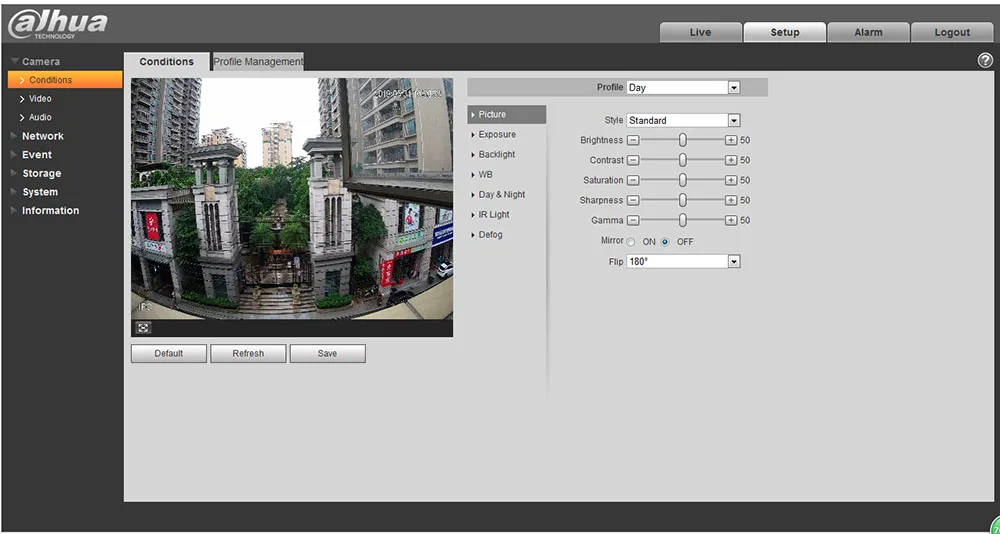Collapse the Camera menu section
The height and width of the screenshot is (534, 1000).
[x=36, y=61]
